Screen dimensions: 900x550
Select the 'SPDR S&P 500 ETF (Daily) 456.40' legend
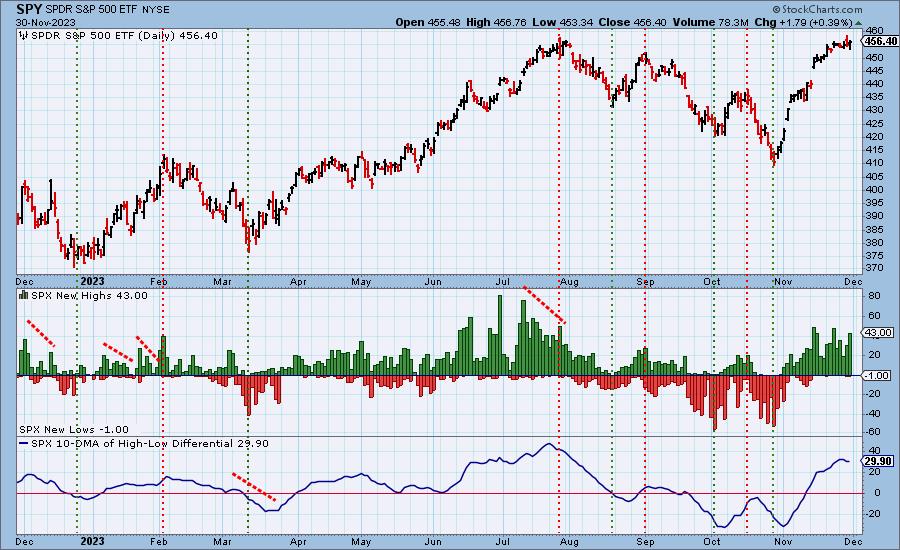point(124,36)
